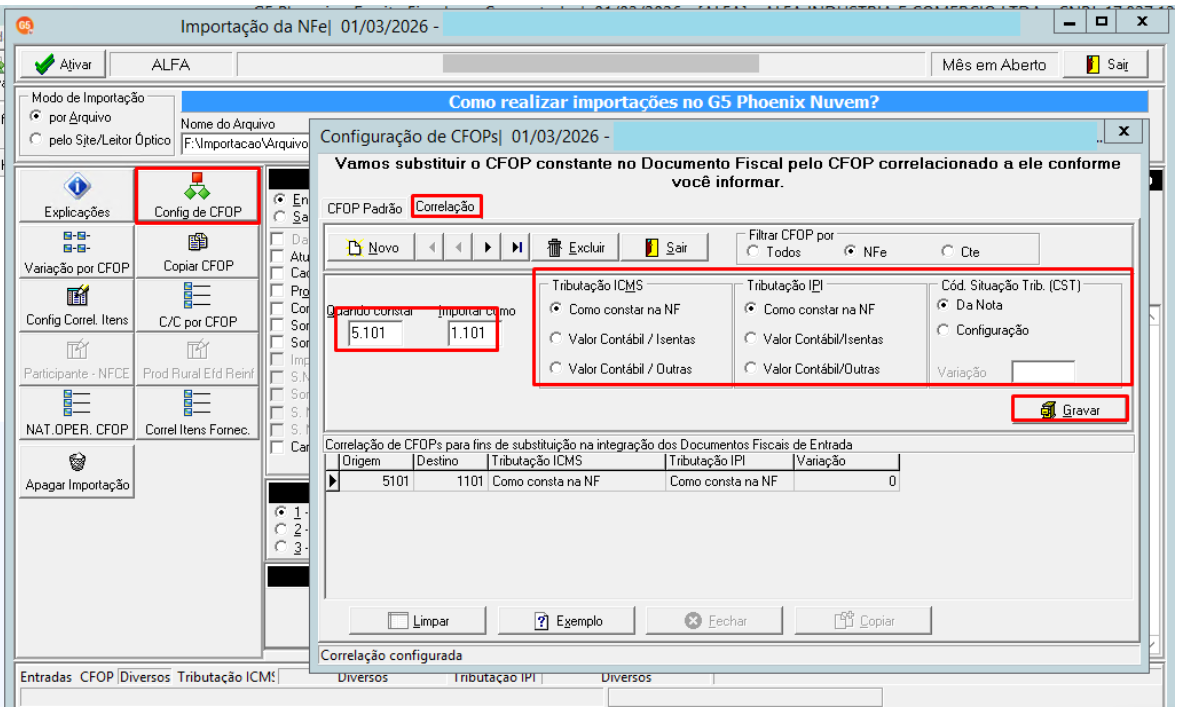Viewport: 1180px width, 711px height.
Task: Open Copiar CFOP icon
Action: point(197,251)
